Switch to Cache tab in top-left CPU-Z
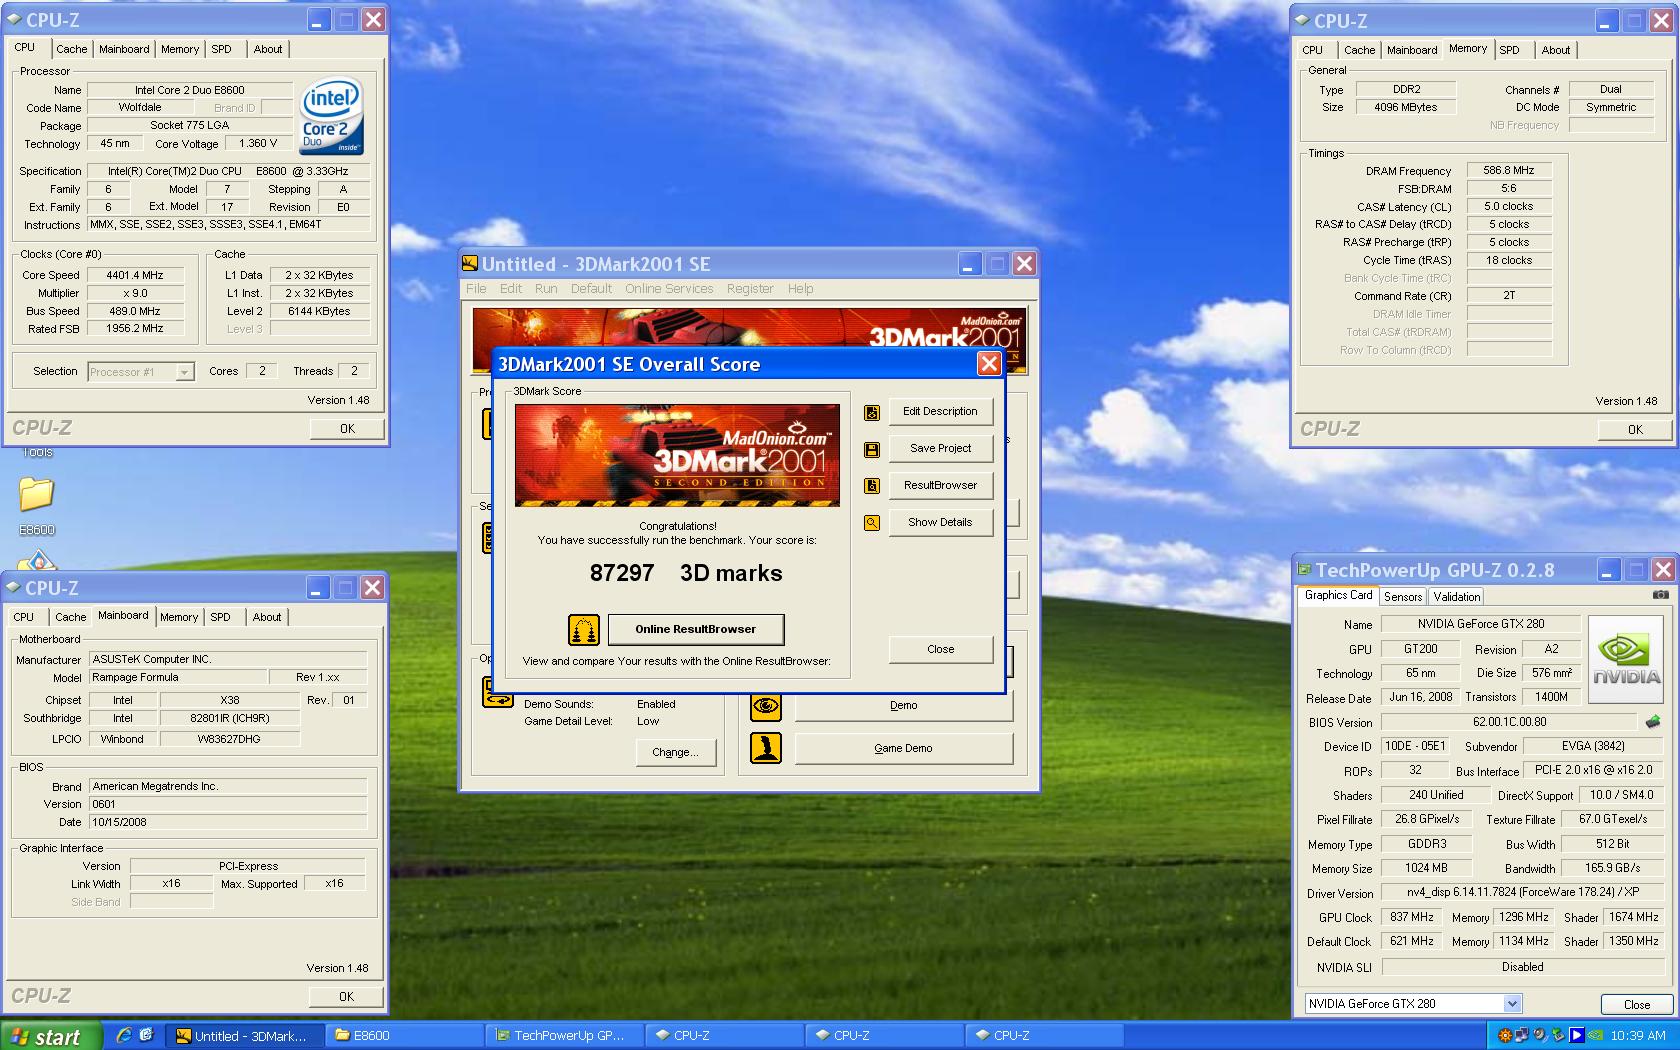The image size is (1680, 1050). click(71, 49)
